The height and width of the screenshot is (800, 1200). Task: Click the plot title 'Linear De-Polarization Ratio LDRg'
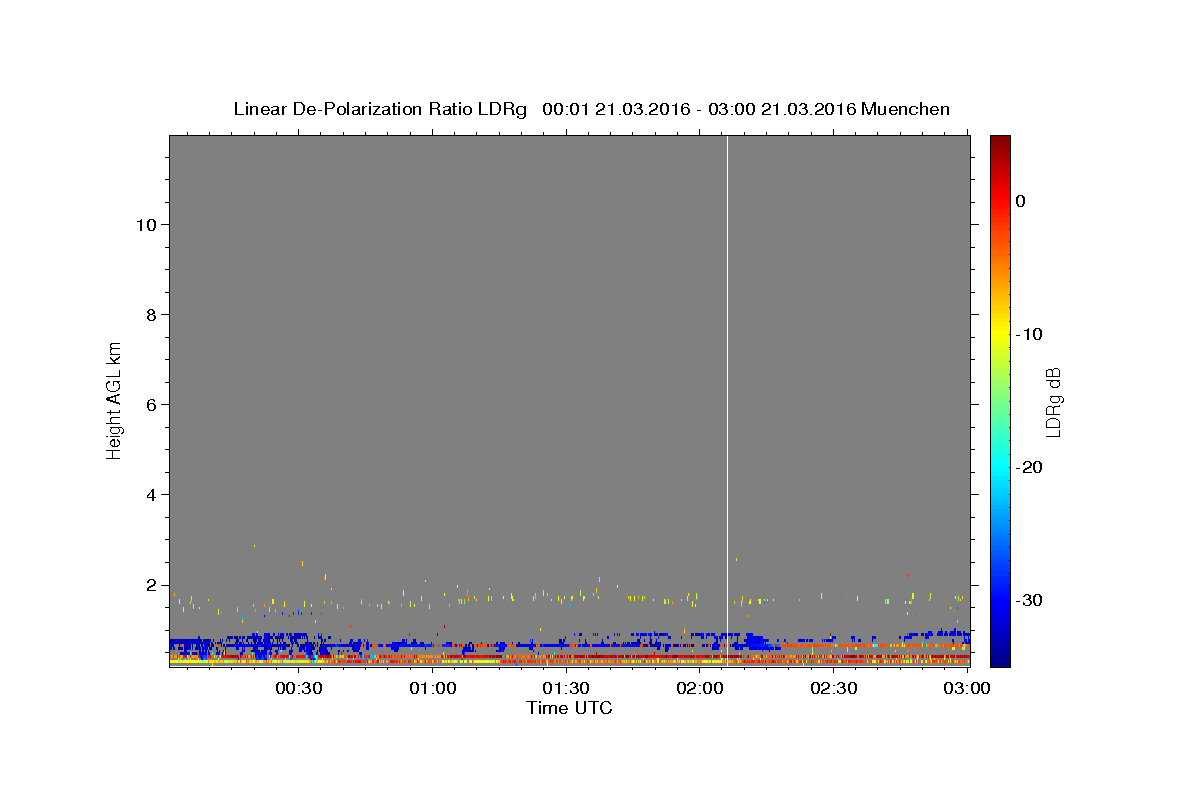point(380,109)
